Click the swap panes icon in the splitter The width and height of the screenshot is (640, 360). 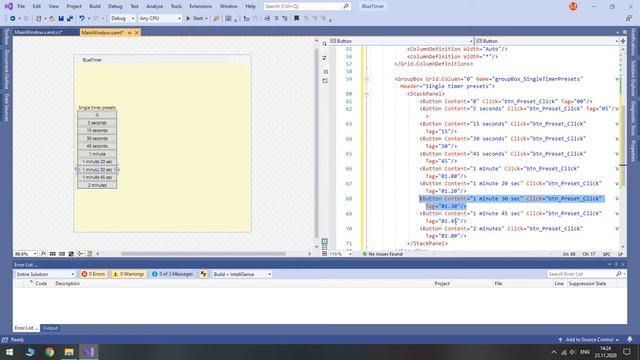click(x=324, y=58)
